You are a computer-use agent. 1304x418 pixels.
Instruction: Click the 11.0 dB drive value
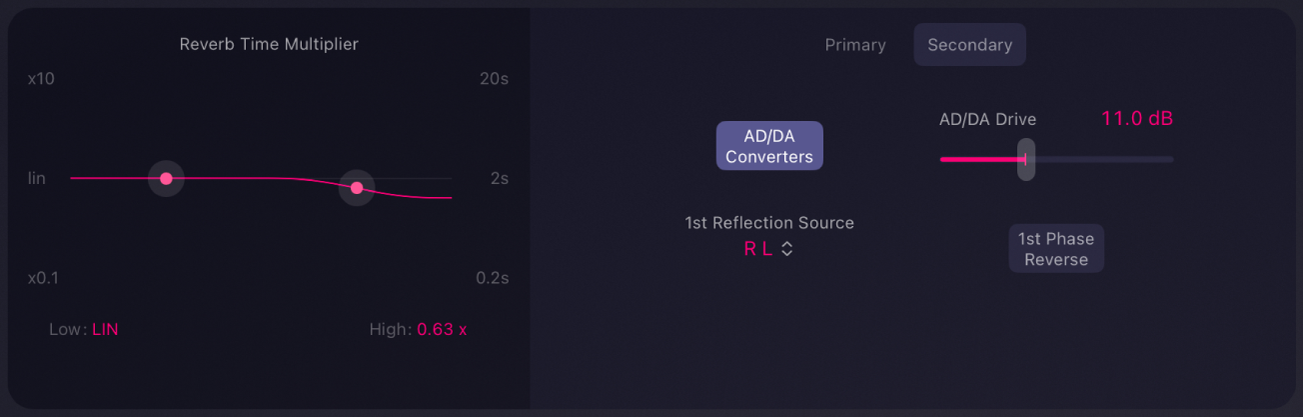tap(1136, 119)
